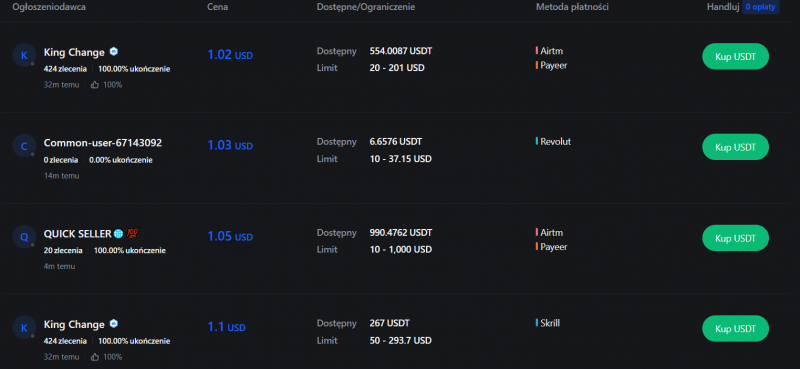Click the Dostępne/Ograniczenie column header

(x=366, y=7)
